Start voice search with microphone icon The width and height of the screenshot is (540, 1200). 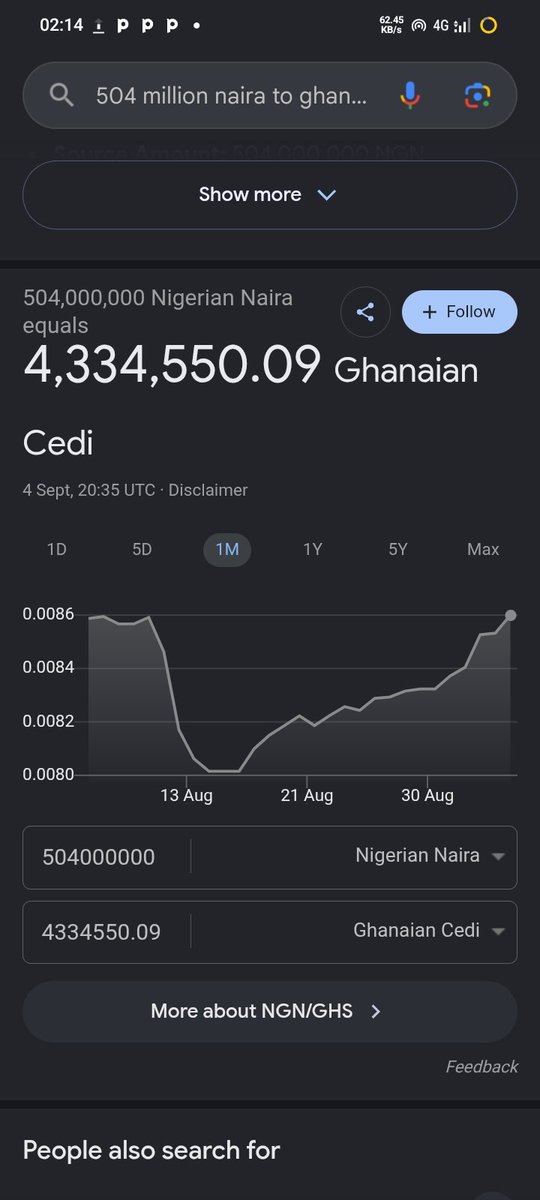click(409, 95)
